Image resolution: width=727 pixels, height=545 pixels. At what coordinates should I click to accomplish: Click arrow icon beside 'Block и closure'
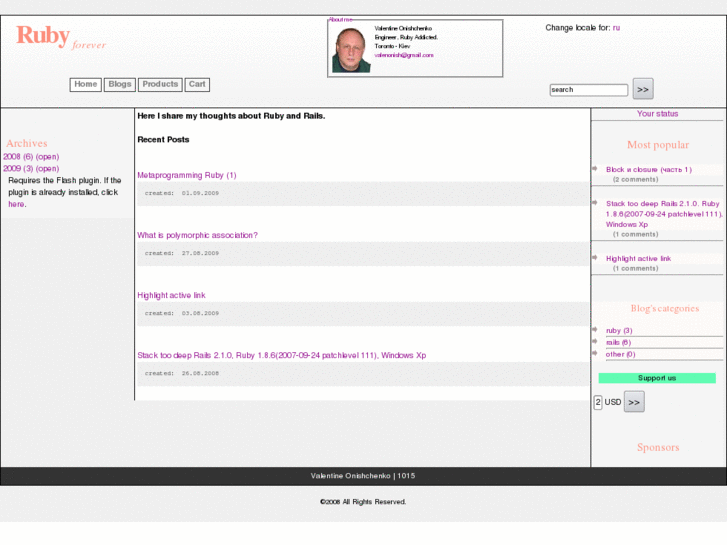click(x=595, y=168)
